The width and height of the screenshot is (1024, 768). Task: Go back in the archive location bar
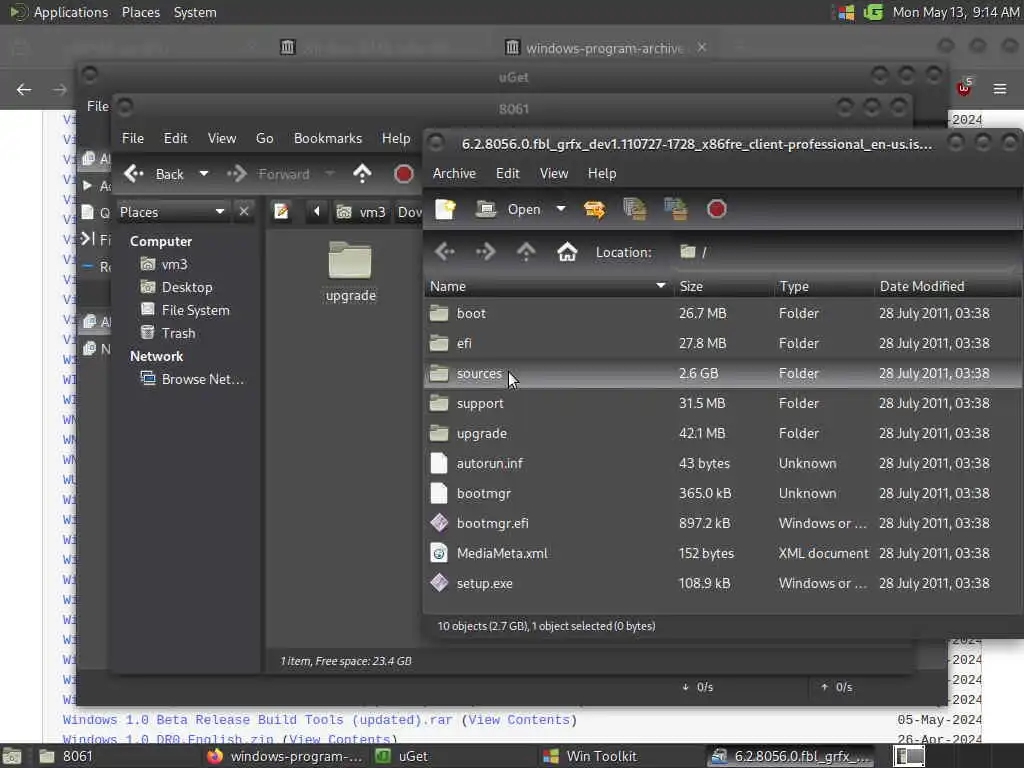click(445, 251)
